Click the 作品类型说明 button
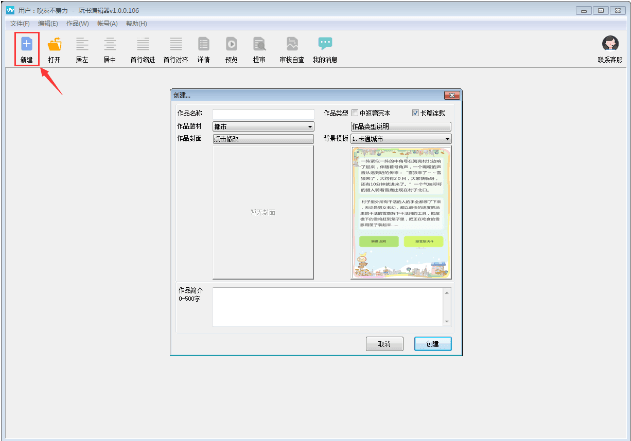Viewport: 631px width, 441px height. (x=401, y=127)
